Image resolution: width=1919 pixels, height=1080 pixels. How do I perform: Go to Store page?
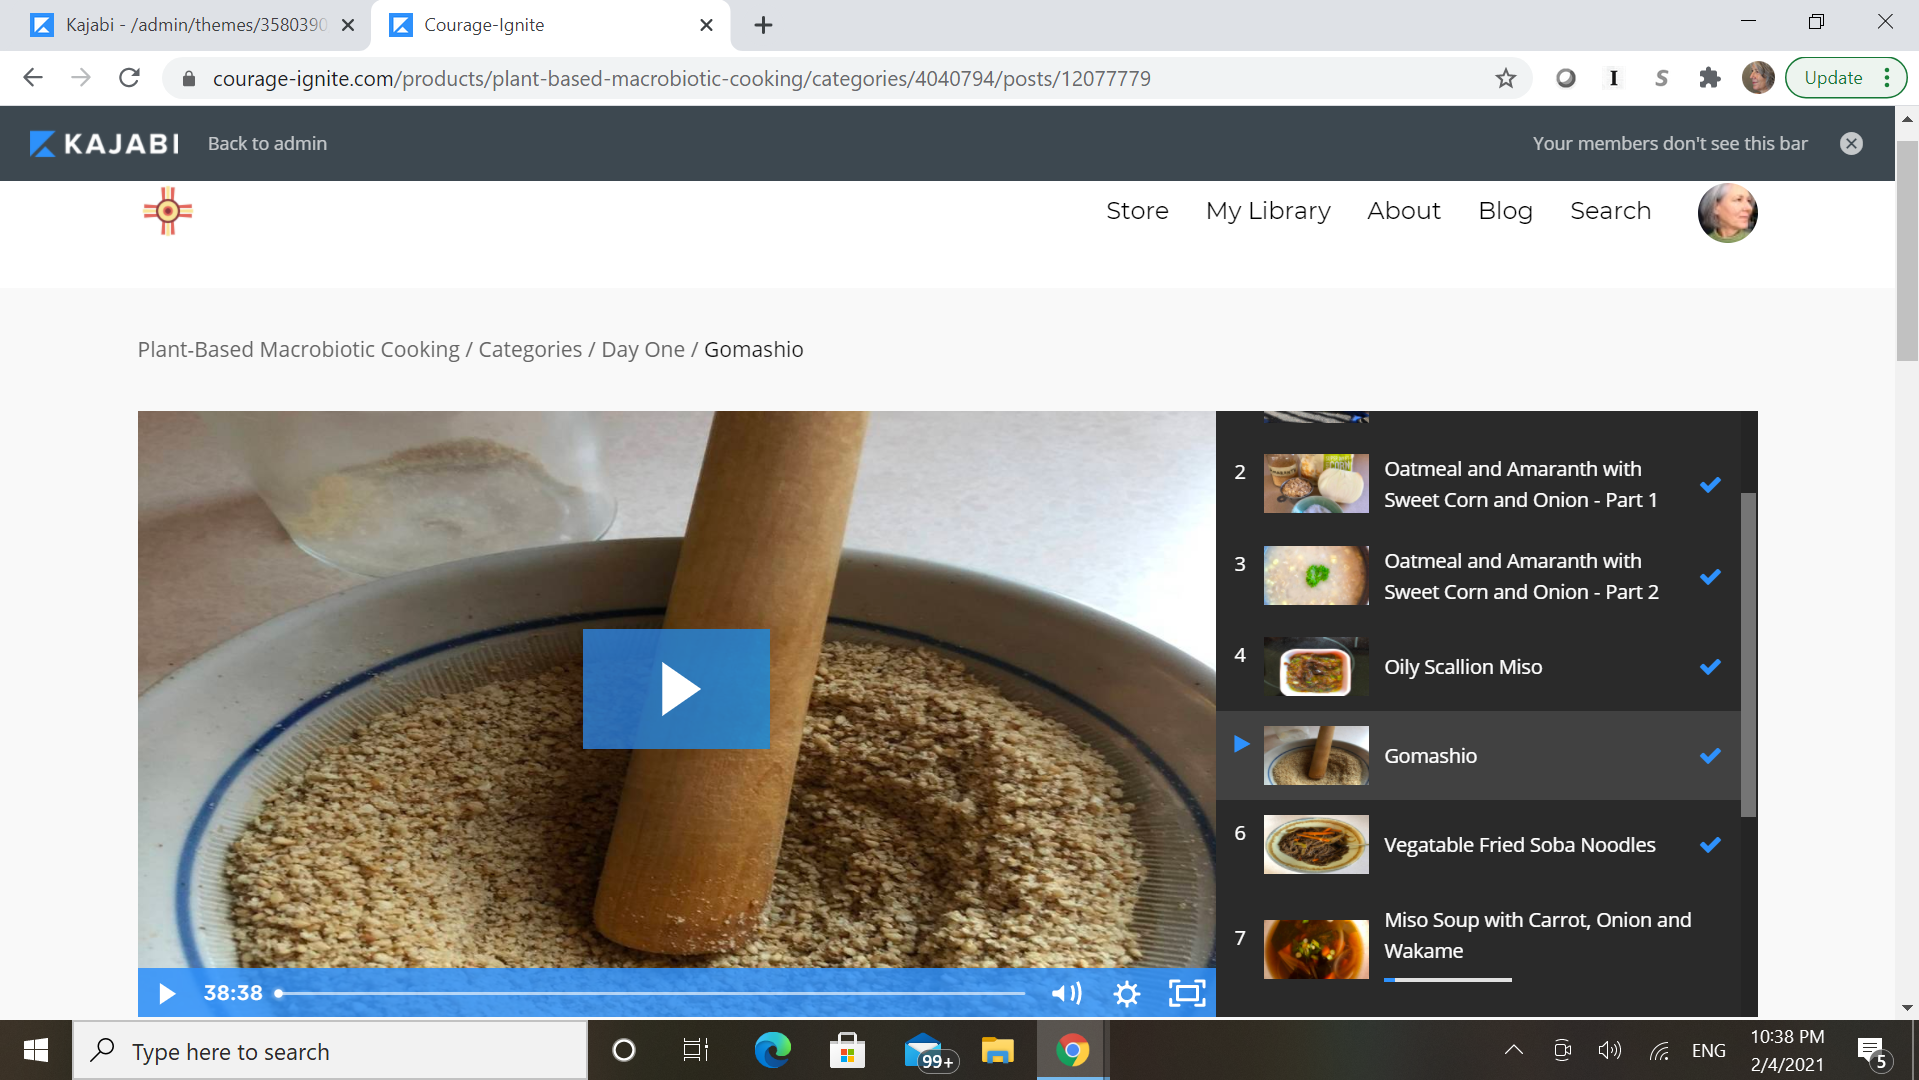pyautogui.click(x=1137, y=211)
